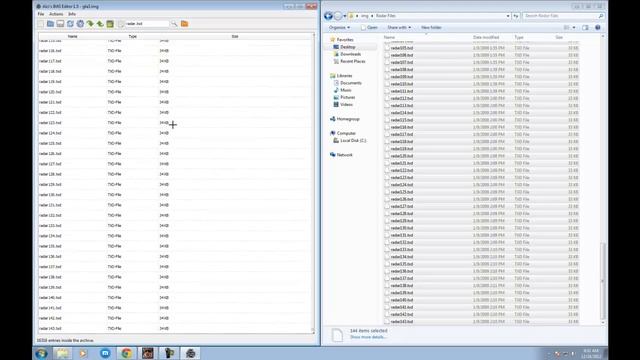Sort Explorer files by Date modified header
Screen dimensions: 640x360
(486, 37)
